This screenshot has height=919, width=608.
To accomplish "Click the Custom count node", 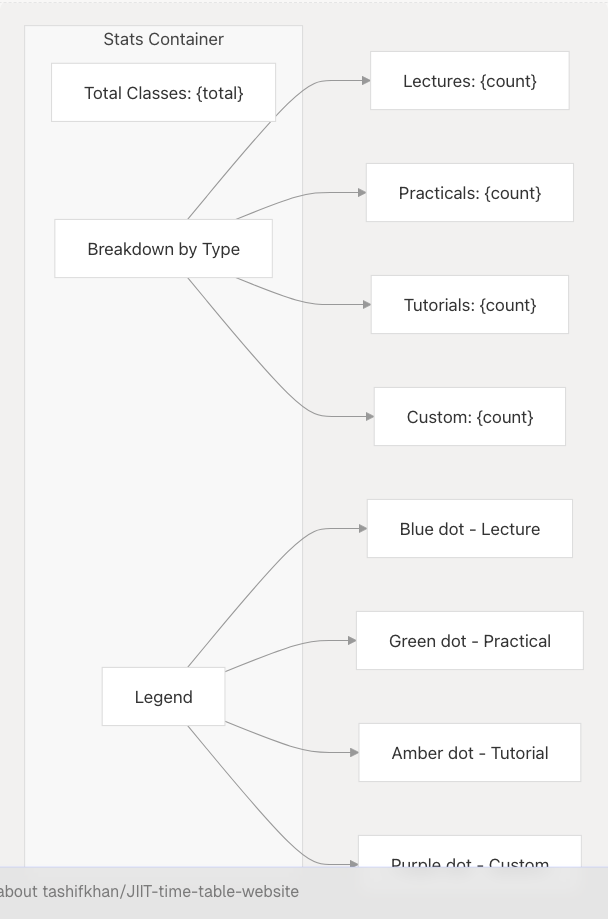I will pos(469,417).
